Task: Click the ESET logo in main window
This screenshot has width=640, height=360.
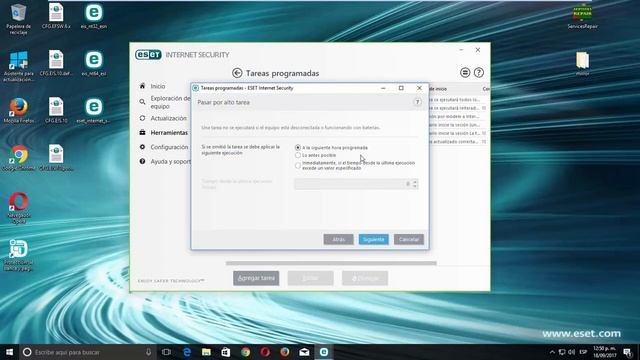Action: point(148,55)
